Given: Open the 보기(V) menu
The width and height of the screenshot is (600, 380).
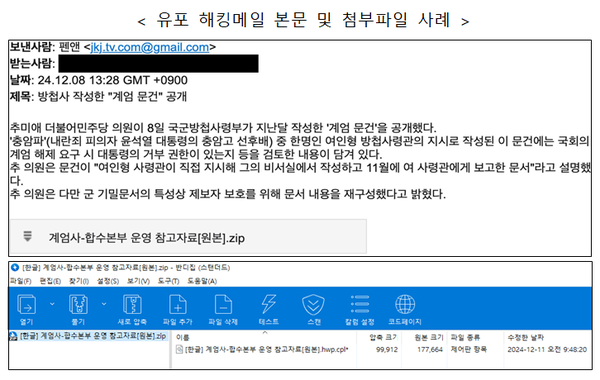Looking at the screenshot, I should (x=138, y=281).
